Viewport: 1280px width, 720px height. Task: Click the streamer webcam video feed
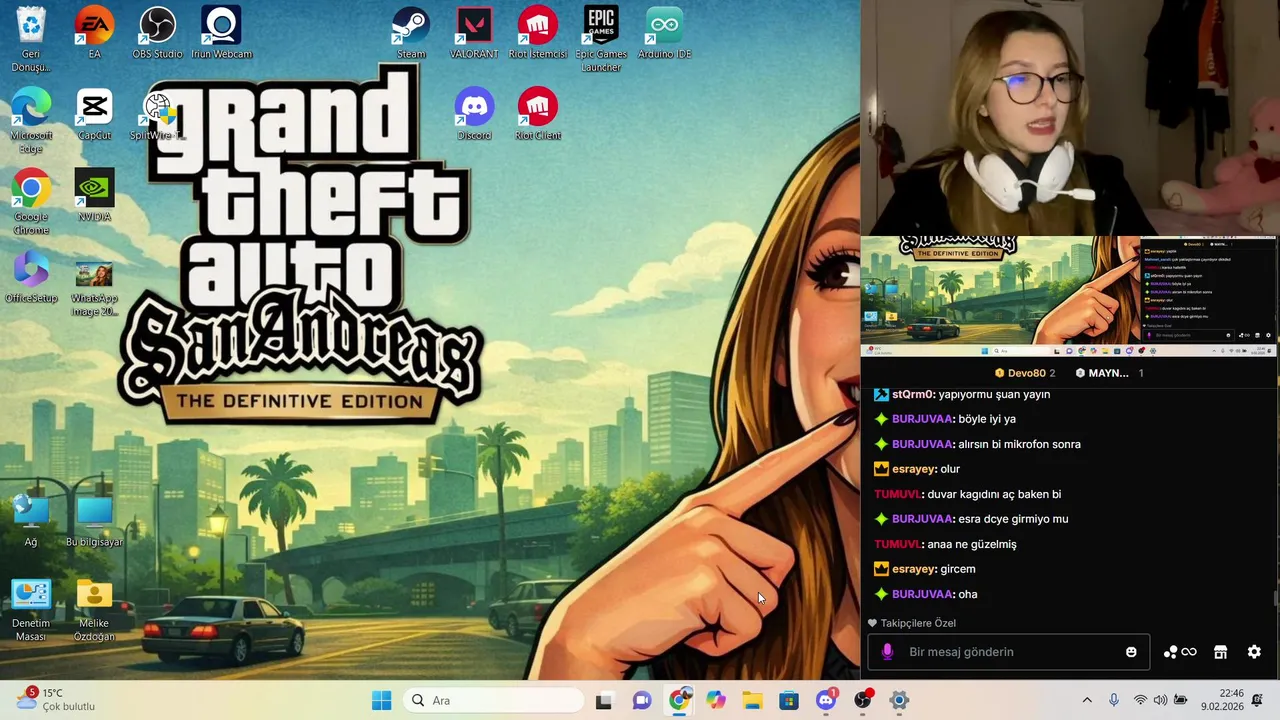(1069, 118)
